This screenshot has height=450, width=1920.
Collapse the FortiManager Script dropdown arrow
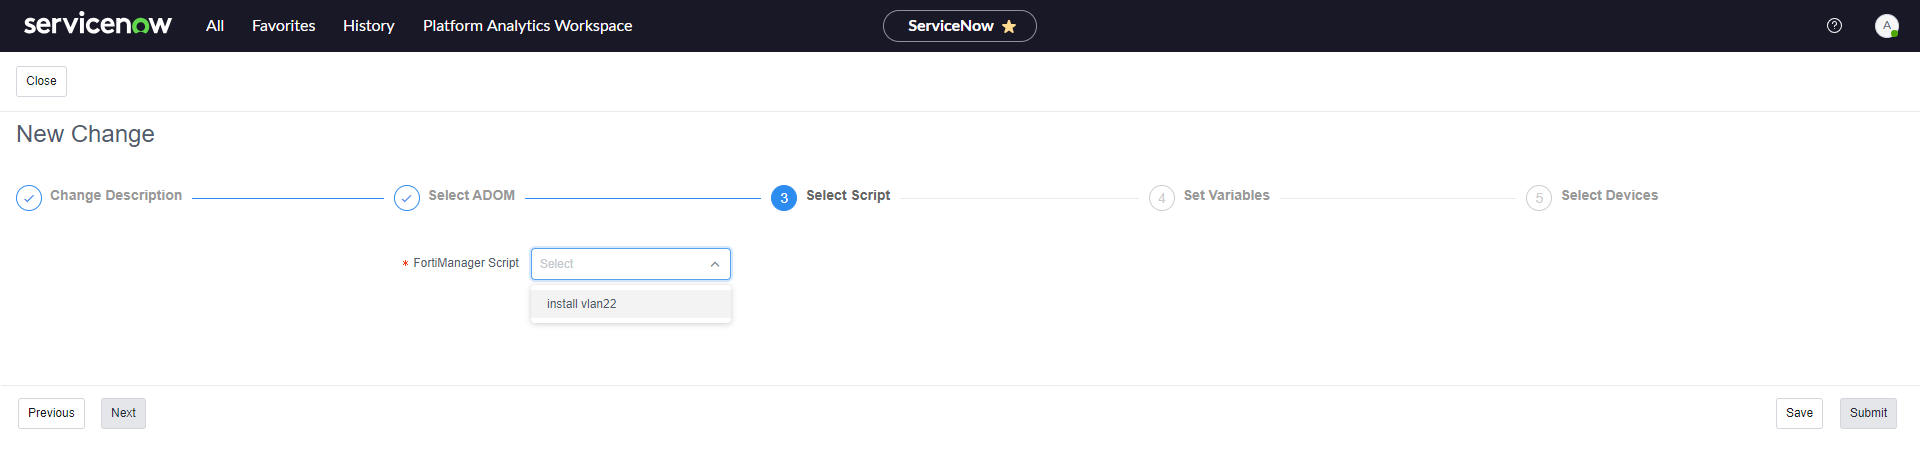(715, 264)
